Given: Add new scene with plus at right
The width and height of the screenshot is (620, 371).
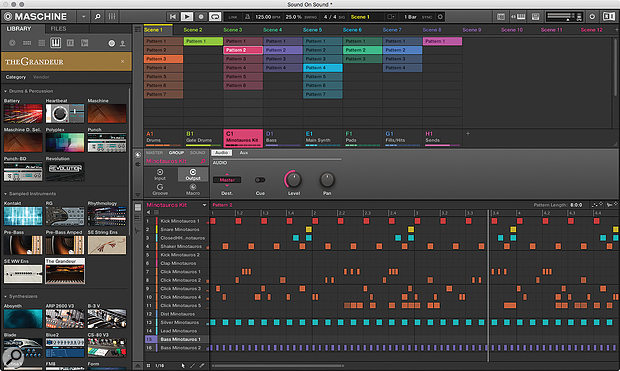Looking at the screenshot, I should (616, 30).
